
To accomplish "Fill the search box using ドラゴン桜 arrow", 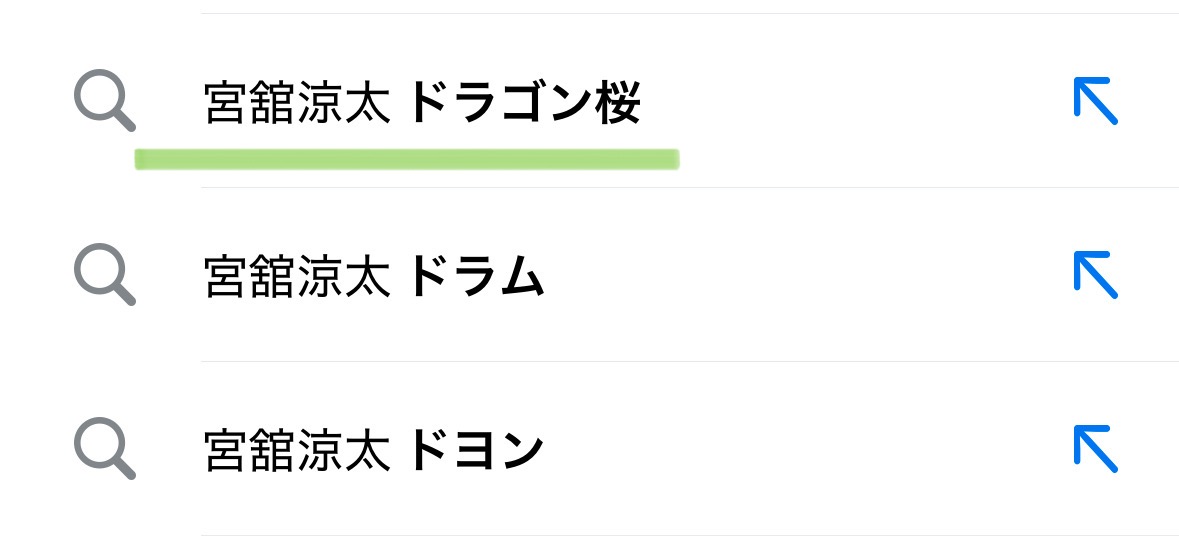I will [1096, 101].
